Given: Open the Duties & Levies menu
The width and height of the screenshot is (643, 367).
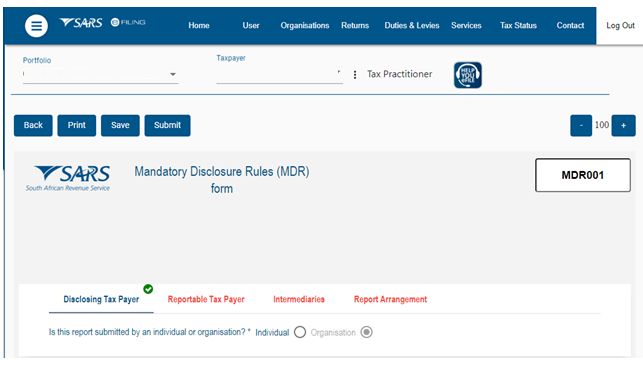Looking at the screenshot, I should (412, 25).
